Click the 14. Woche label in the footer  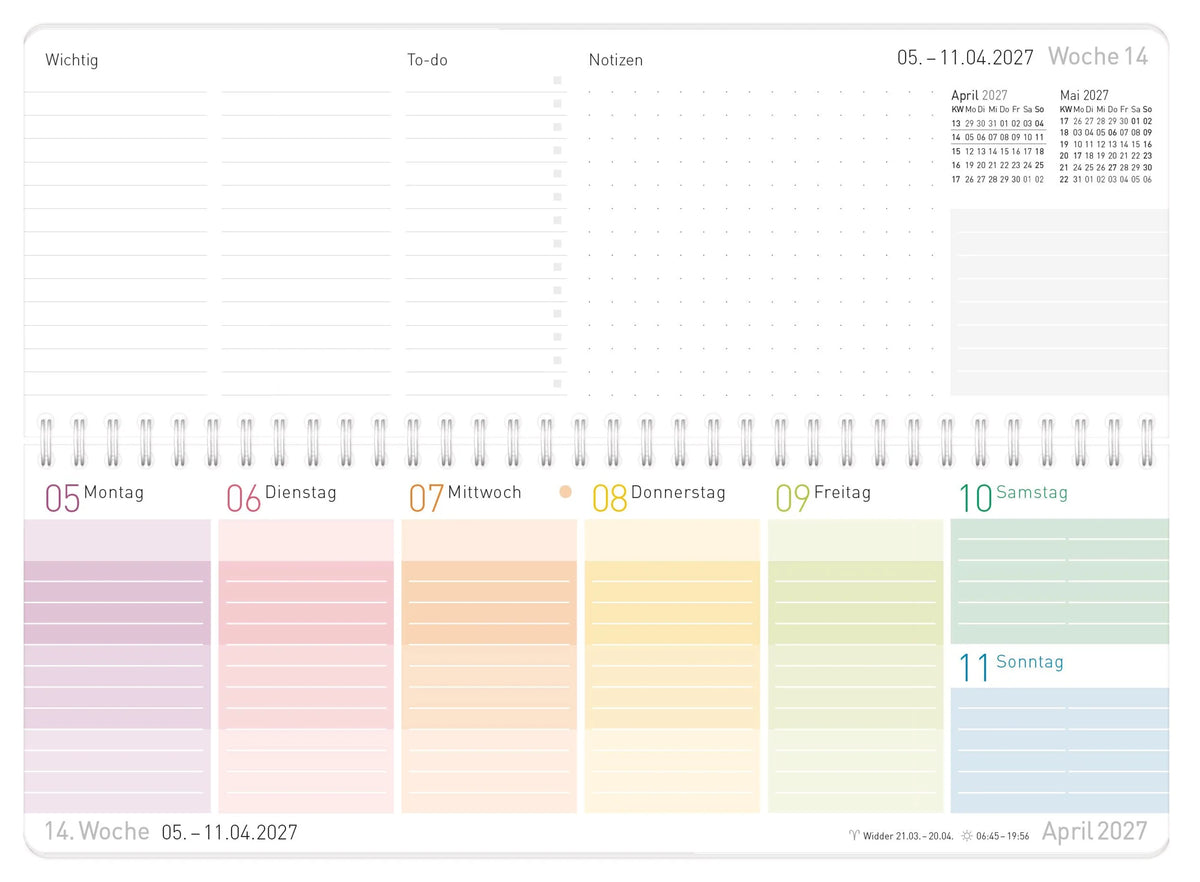97,831
